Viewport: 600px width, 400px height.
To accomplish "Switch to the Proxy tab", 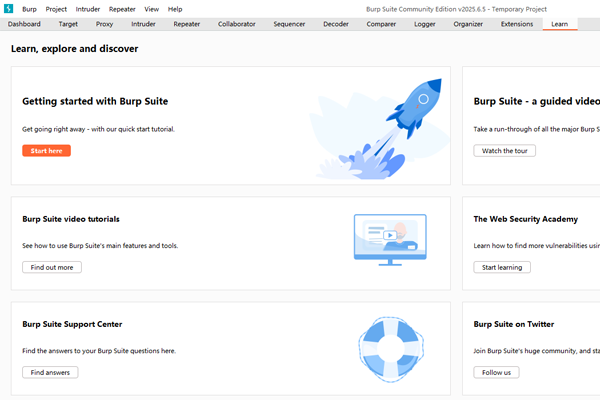I will pos(104,23).
